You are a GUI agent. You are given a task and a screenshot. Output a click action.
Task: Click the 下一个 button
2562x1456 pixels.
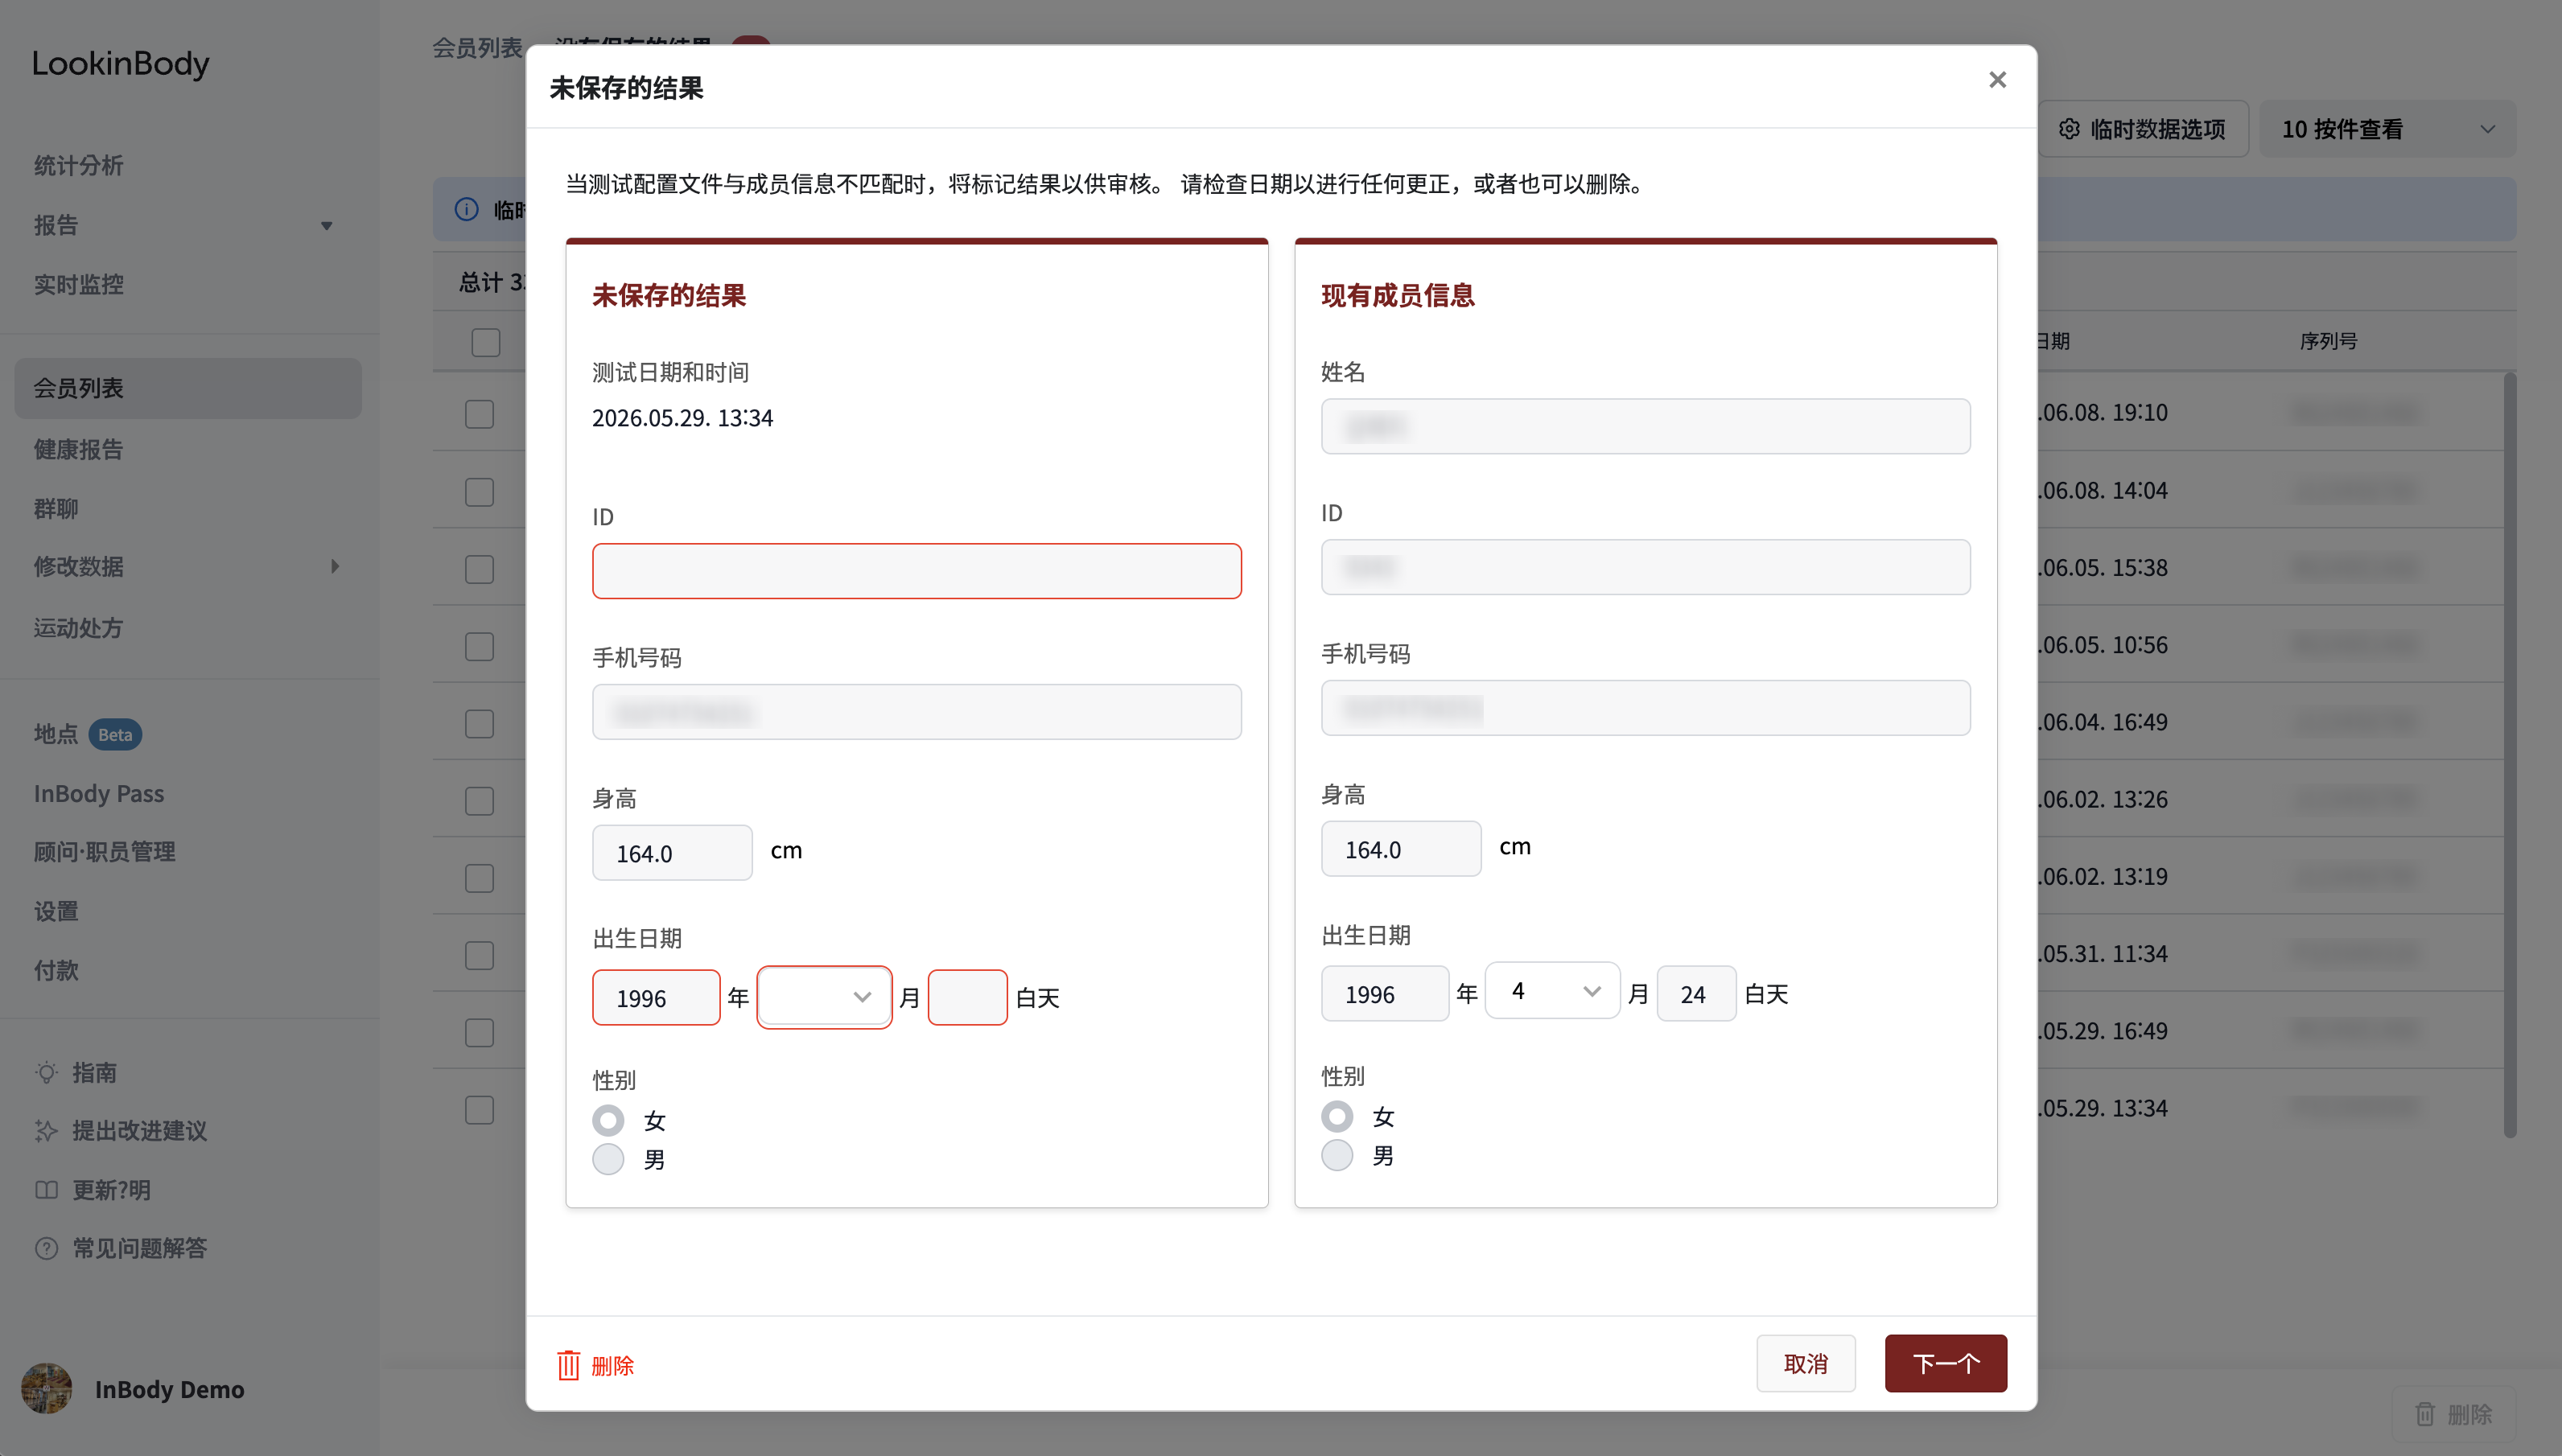click(x=1945, y=1363)
